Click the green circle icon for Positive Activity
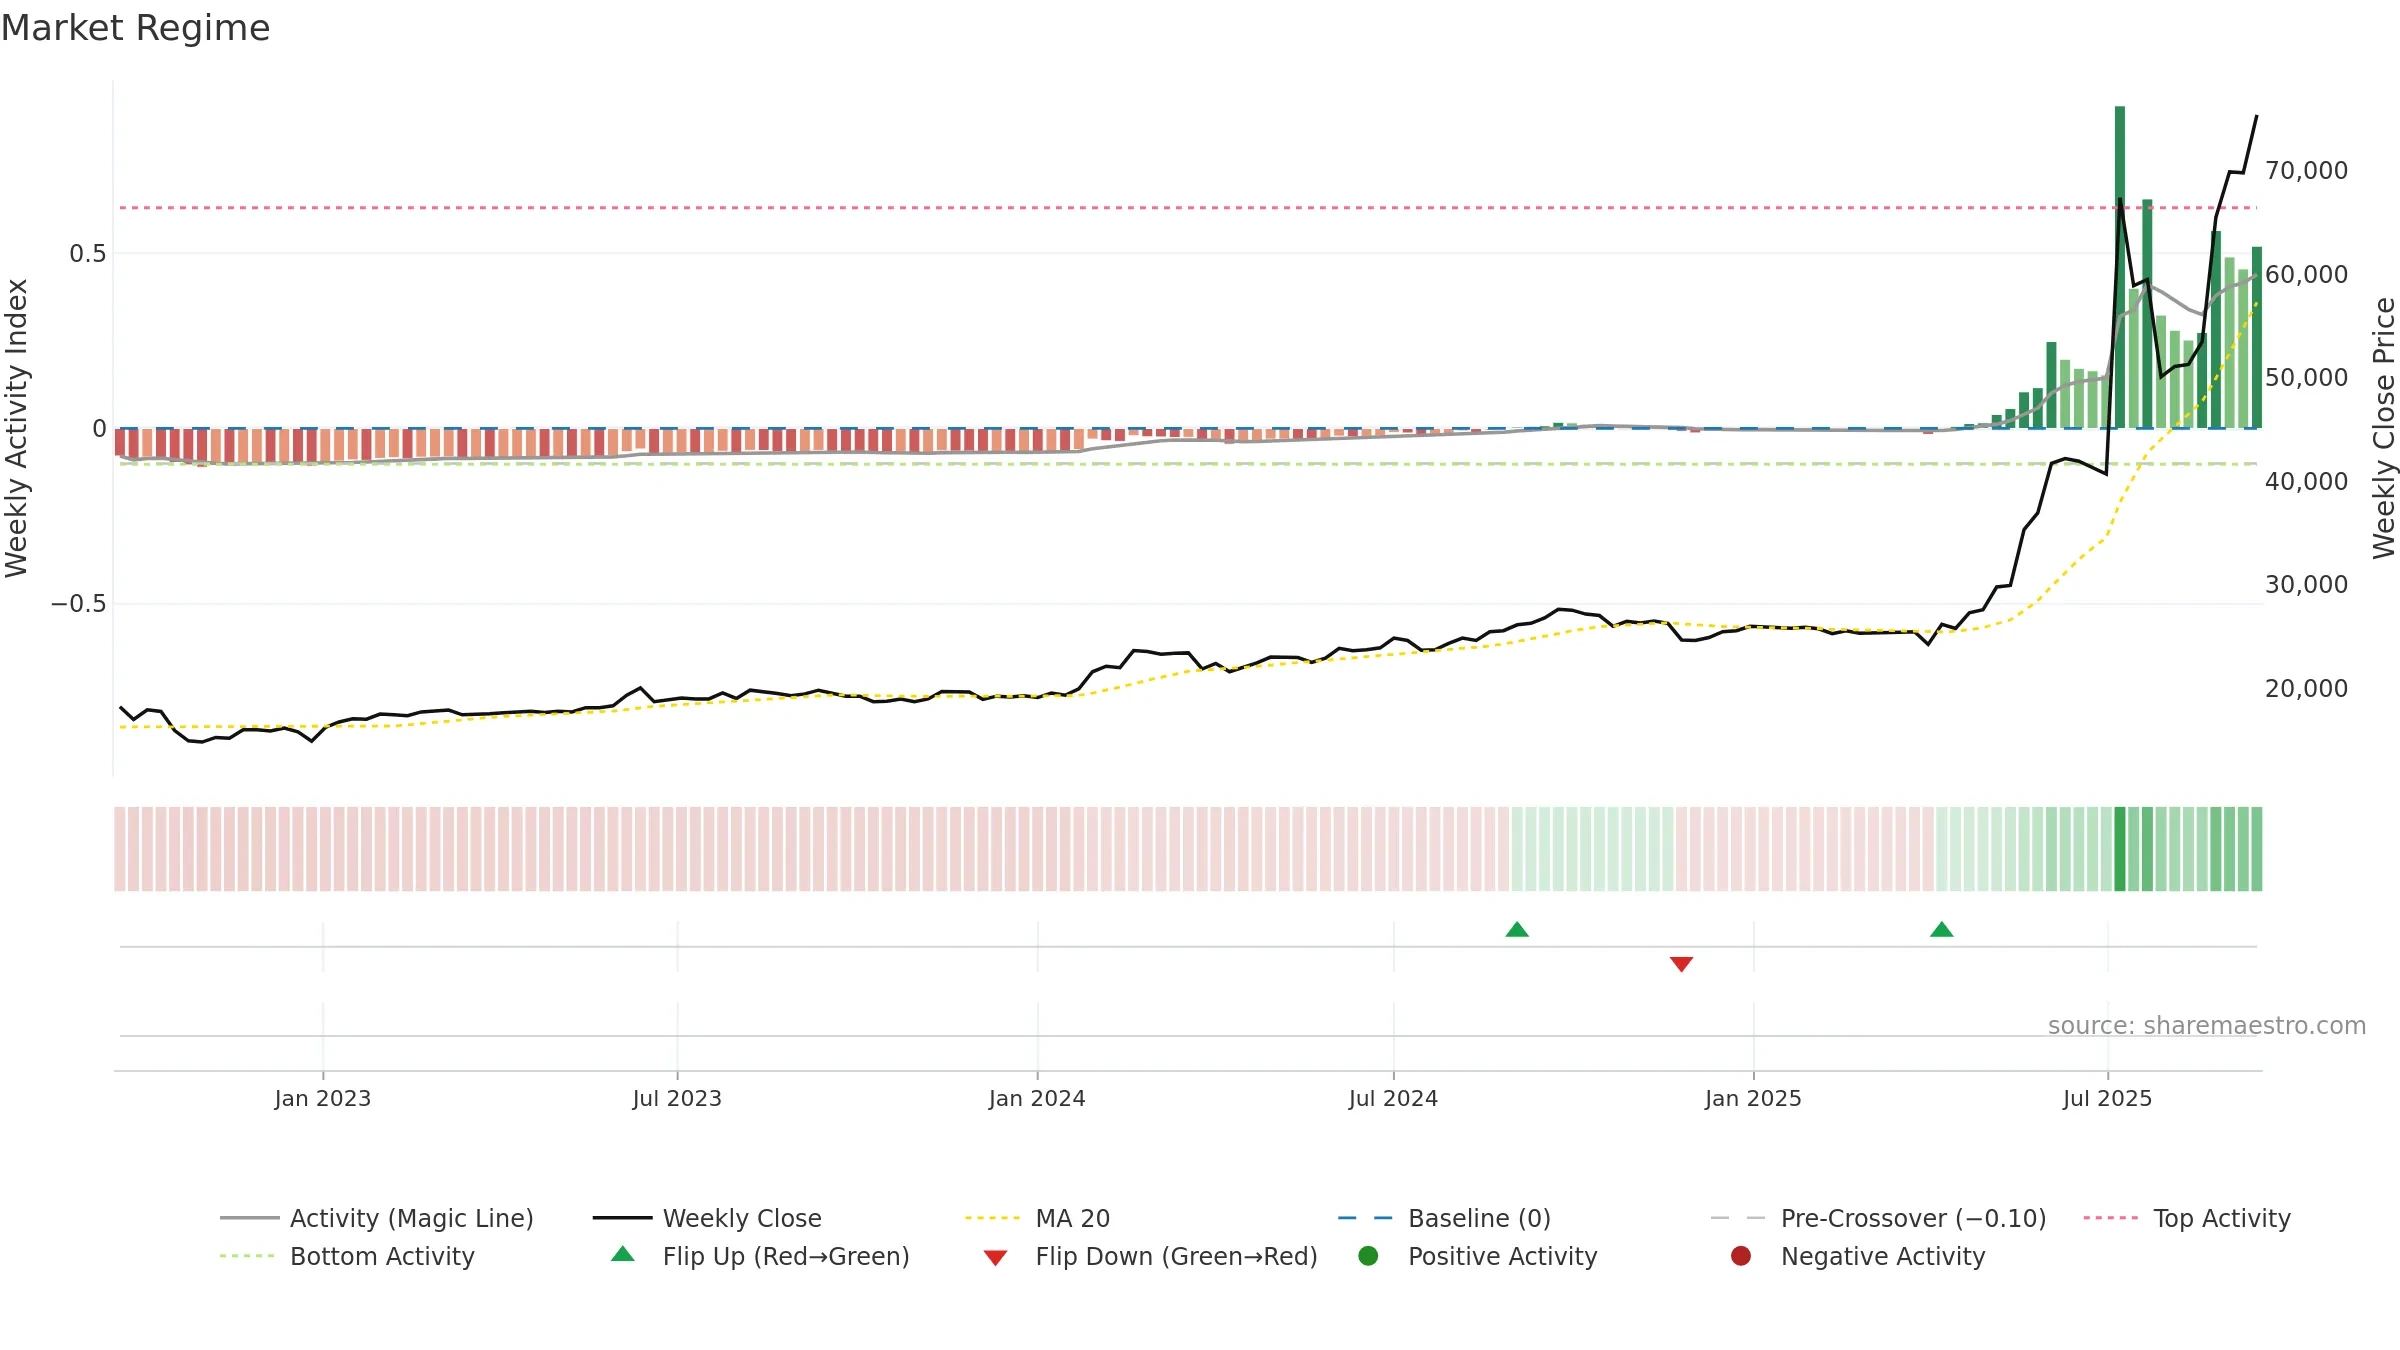2400x1350 pixels. 1368,1256
